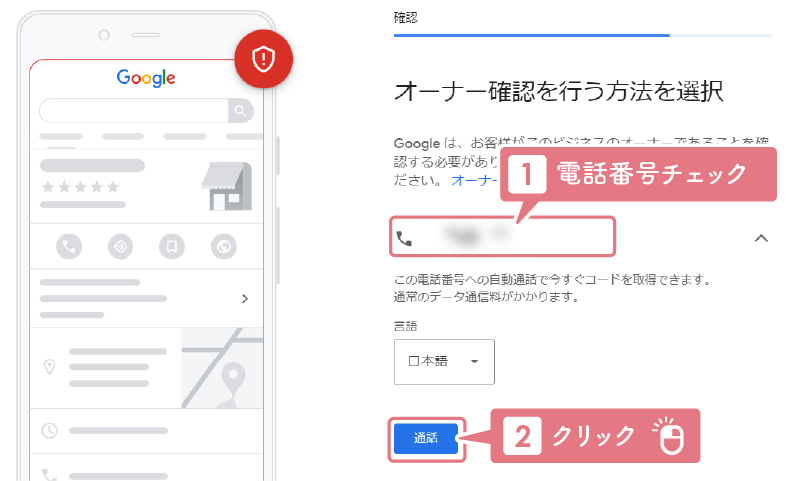Click the phone call icon in mockup
This screenshot has width=800, height=481.
[69, 247]
